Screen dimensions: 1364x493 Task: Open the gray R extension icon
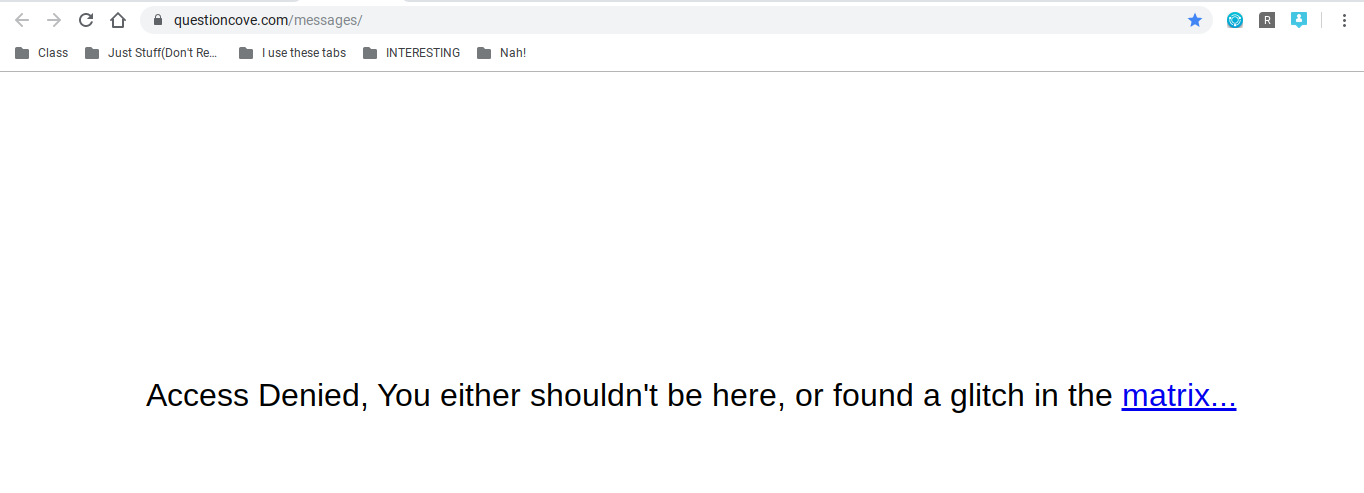tap(1267, 20)
